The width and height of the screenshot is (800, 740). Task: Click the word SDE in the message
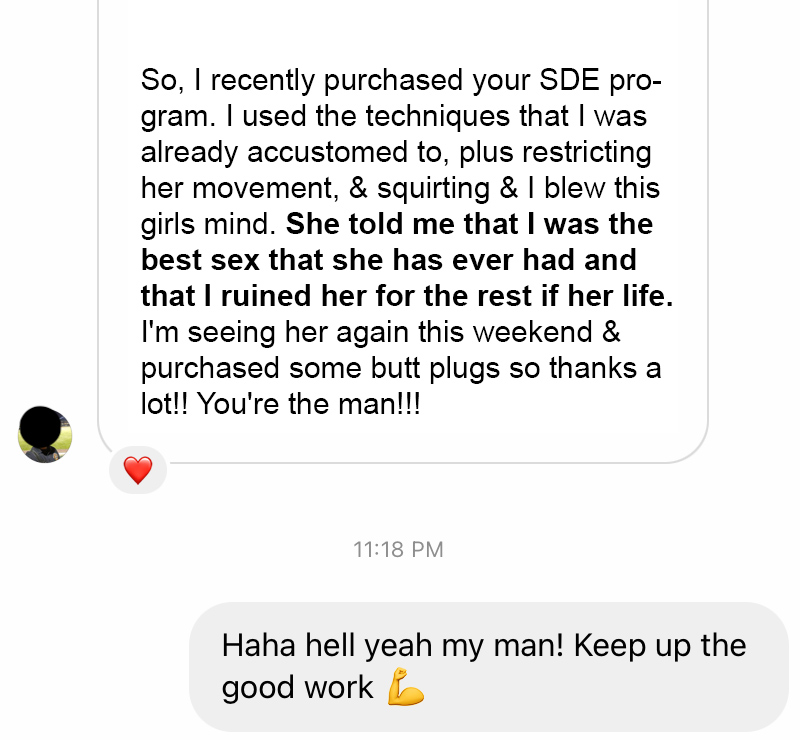click(569, 80)
